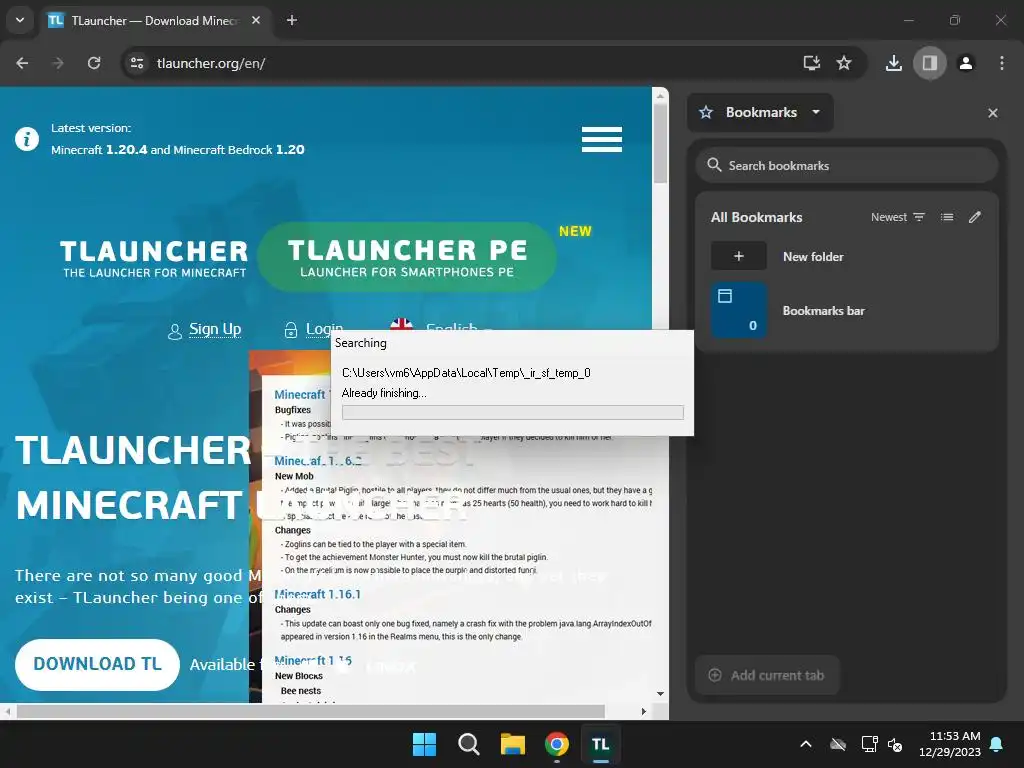Open File Explorer from taskbar

513,744
